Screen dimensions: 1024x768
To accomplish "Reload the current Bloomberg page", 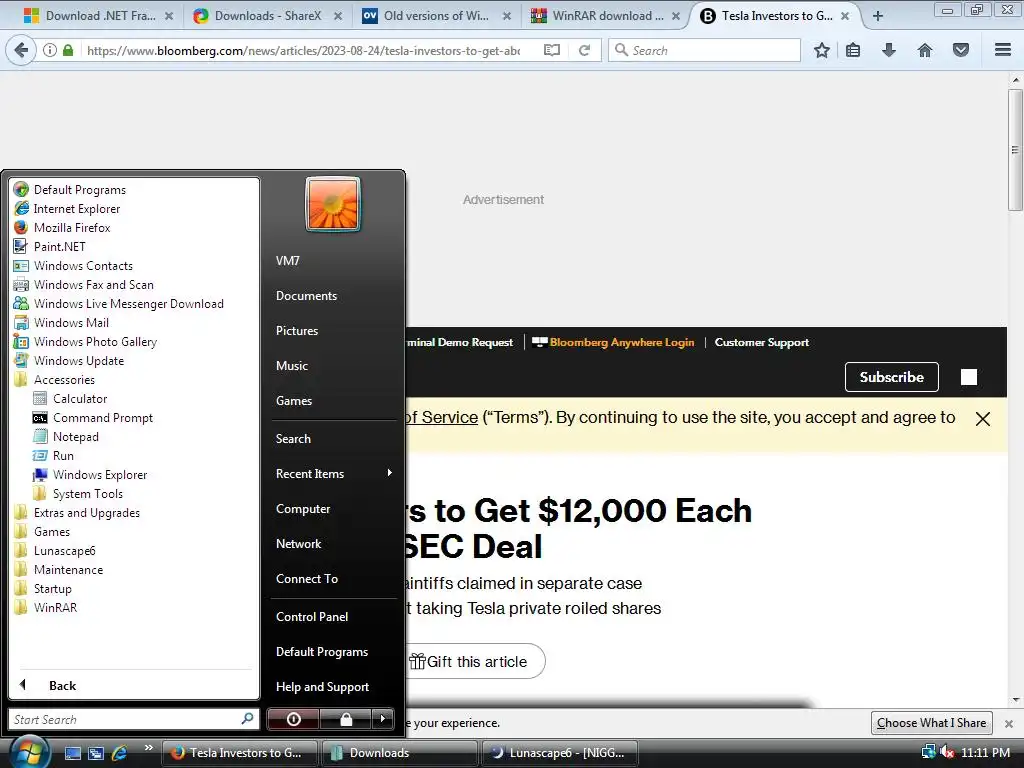I will [x=584, y=50].
